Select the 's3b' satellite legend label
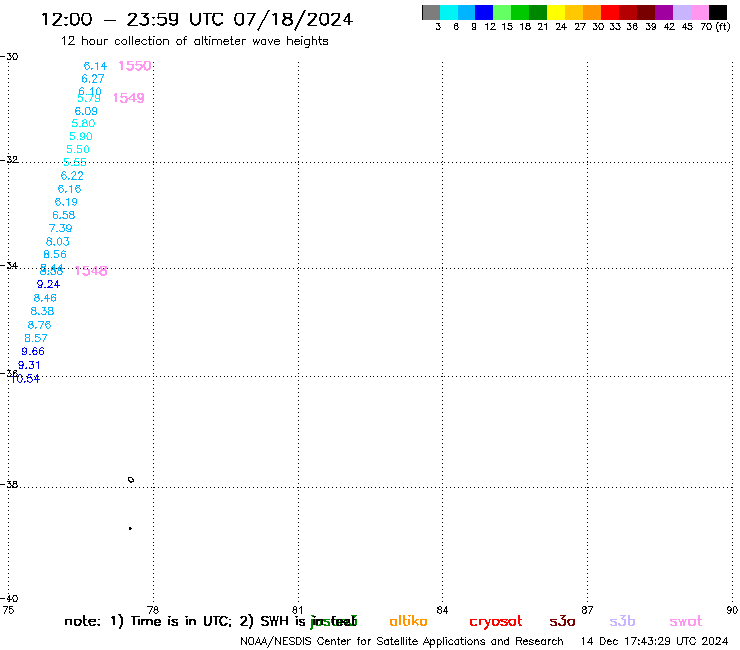 622,621
